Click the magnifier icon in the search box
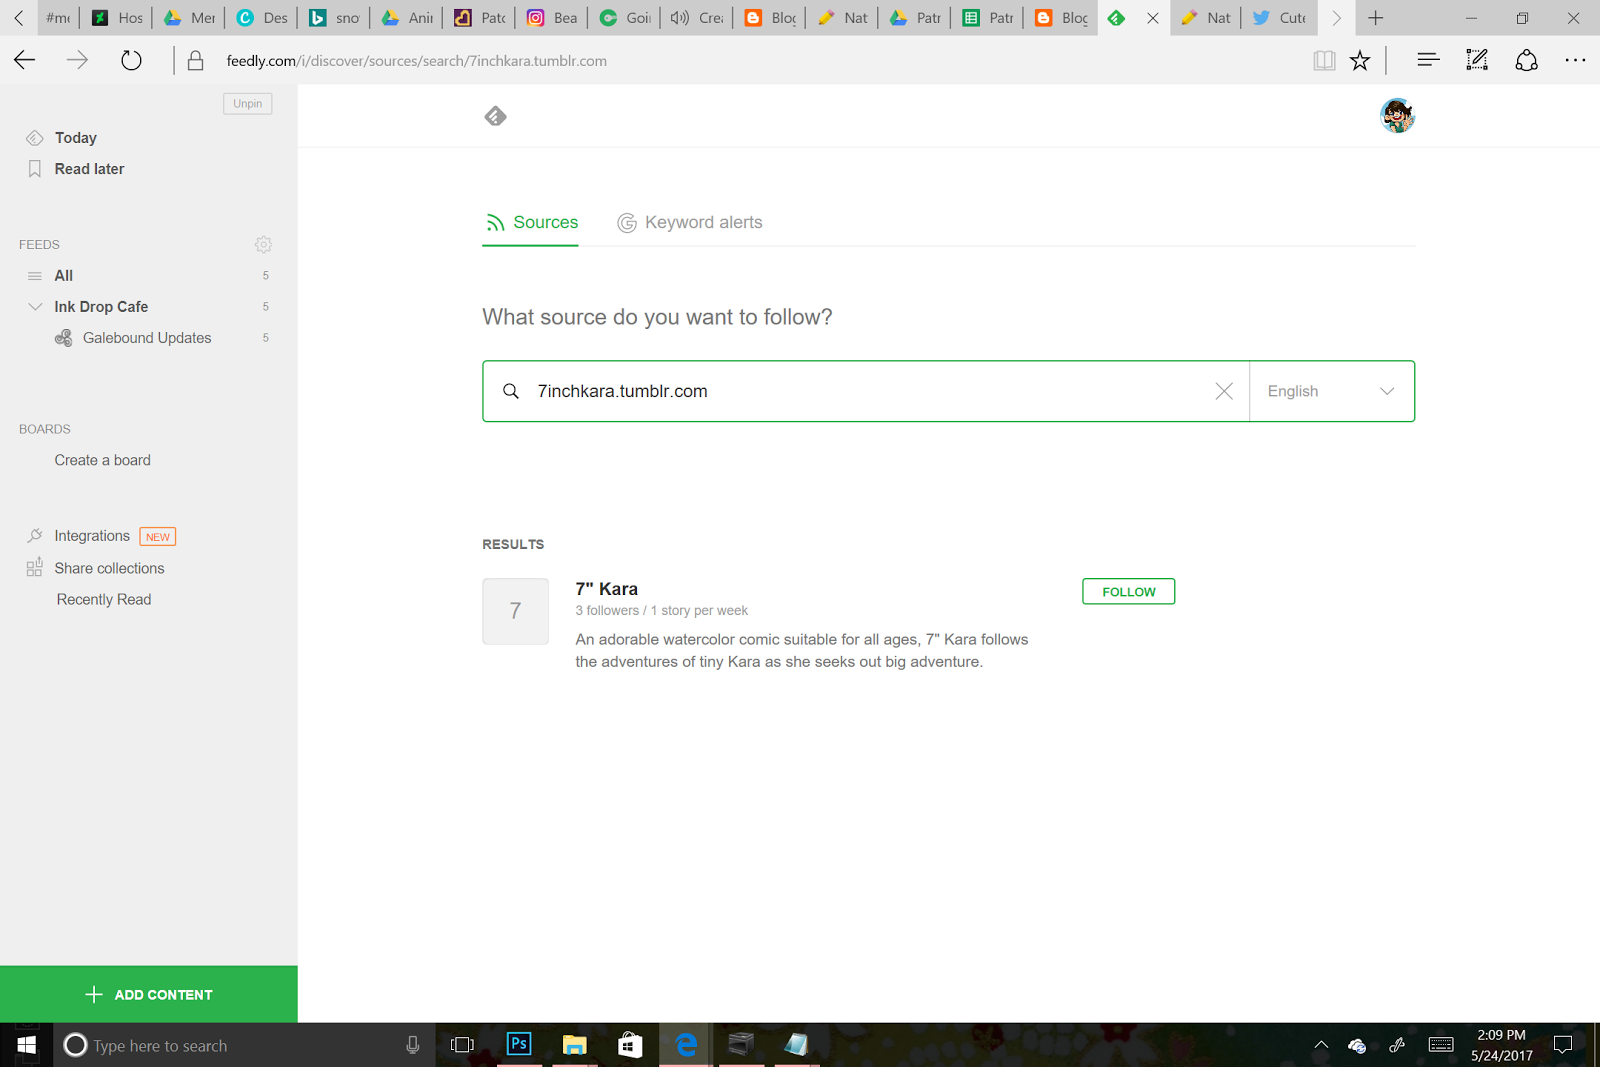 click(511, 391)
